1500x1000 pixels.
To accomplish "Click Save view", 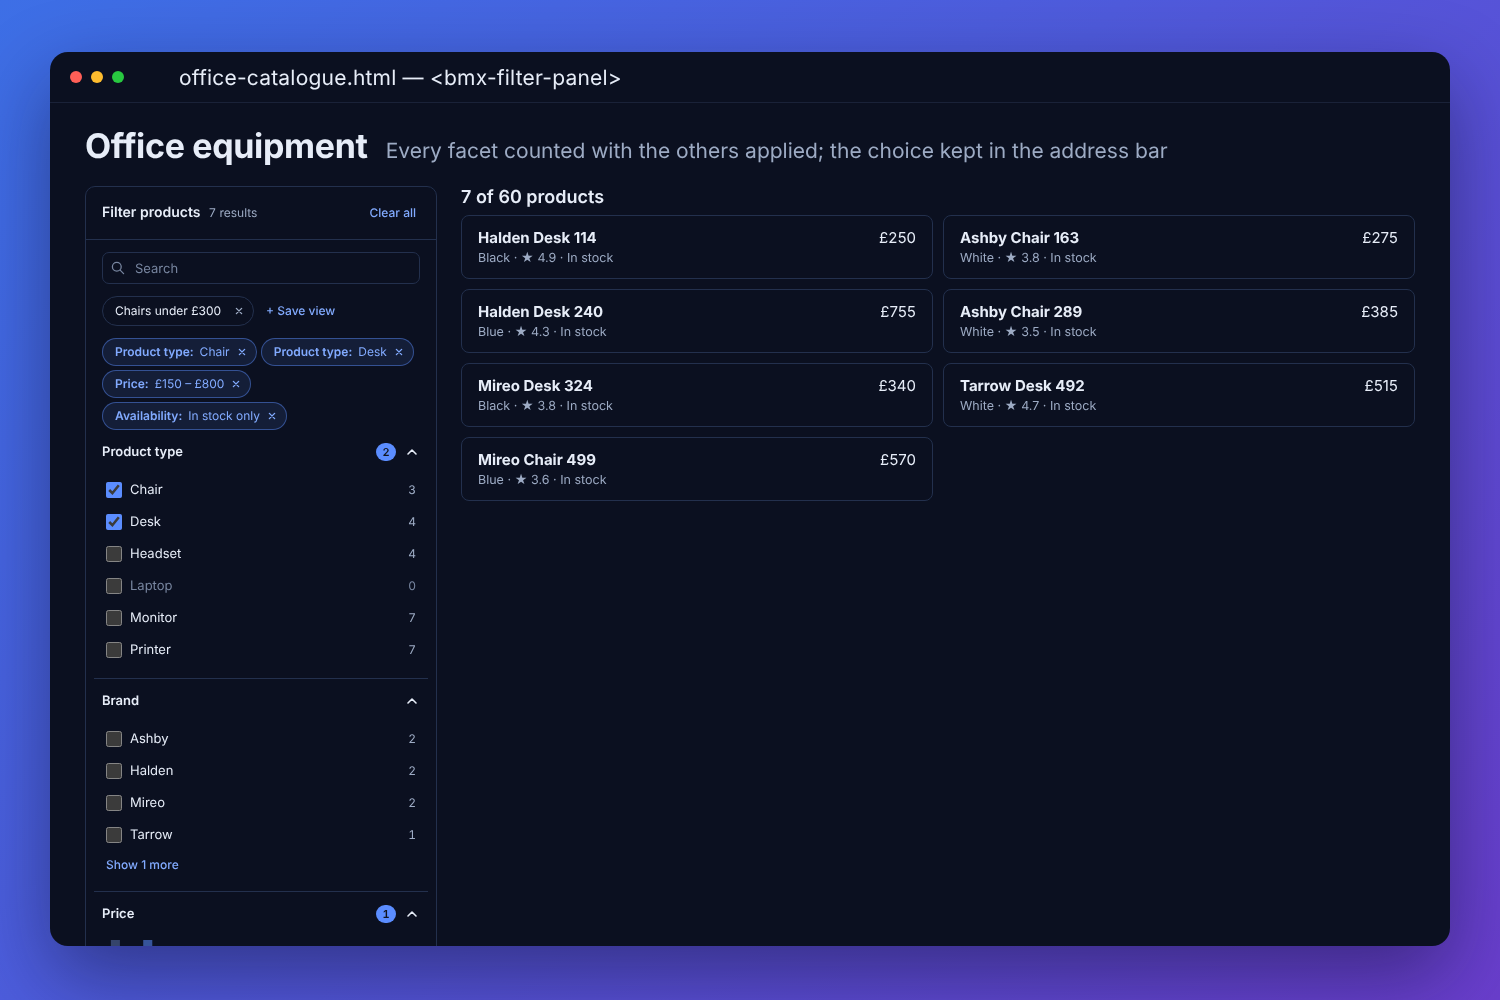I will [300, 311].
